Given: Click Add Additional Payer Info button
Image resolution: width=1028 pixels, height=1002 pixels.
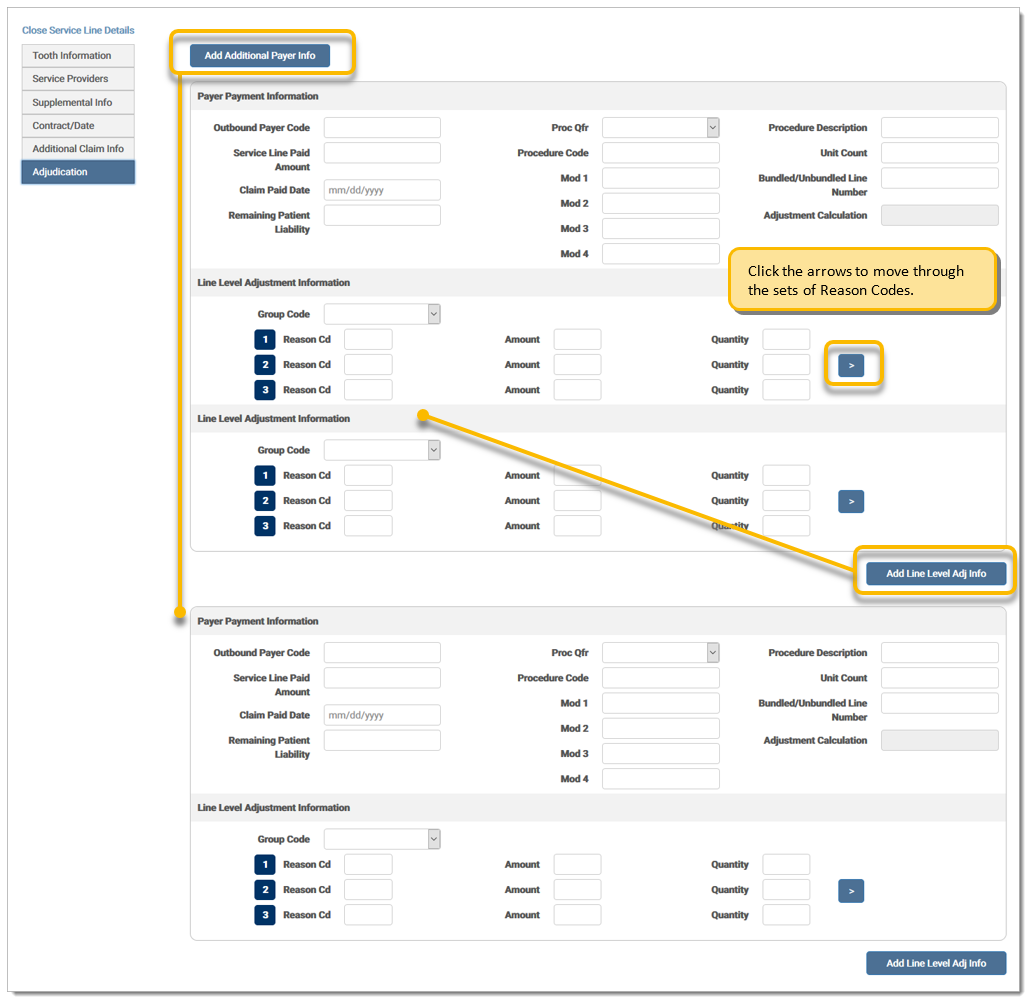Looking at the screenshot, I should coord(260,56).
